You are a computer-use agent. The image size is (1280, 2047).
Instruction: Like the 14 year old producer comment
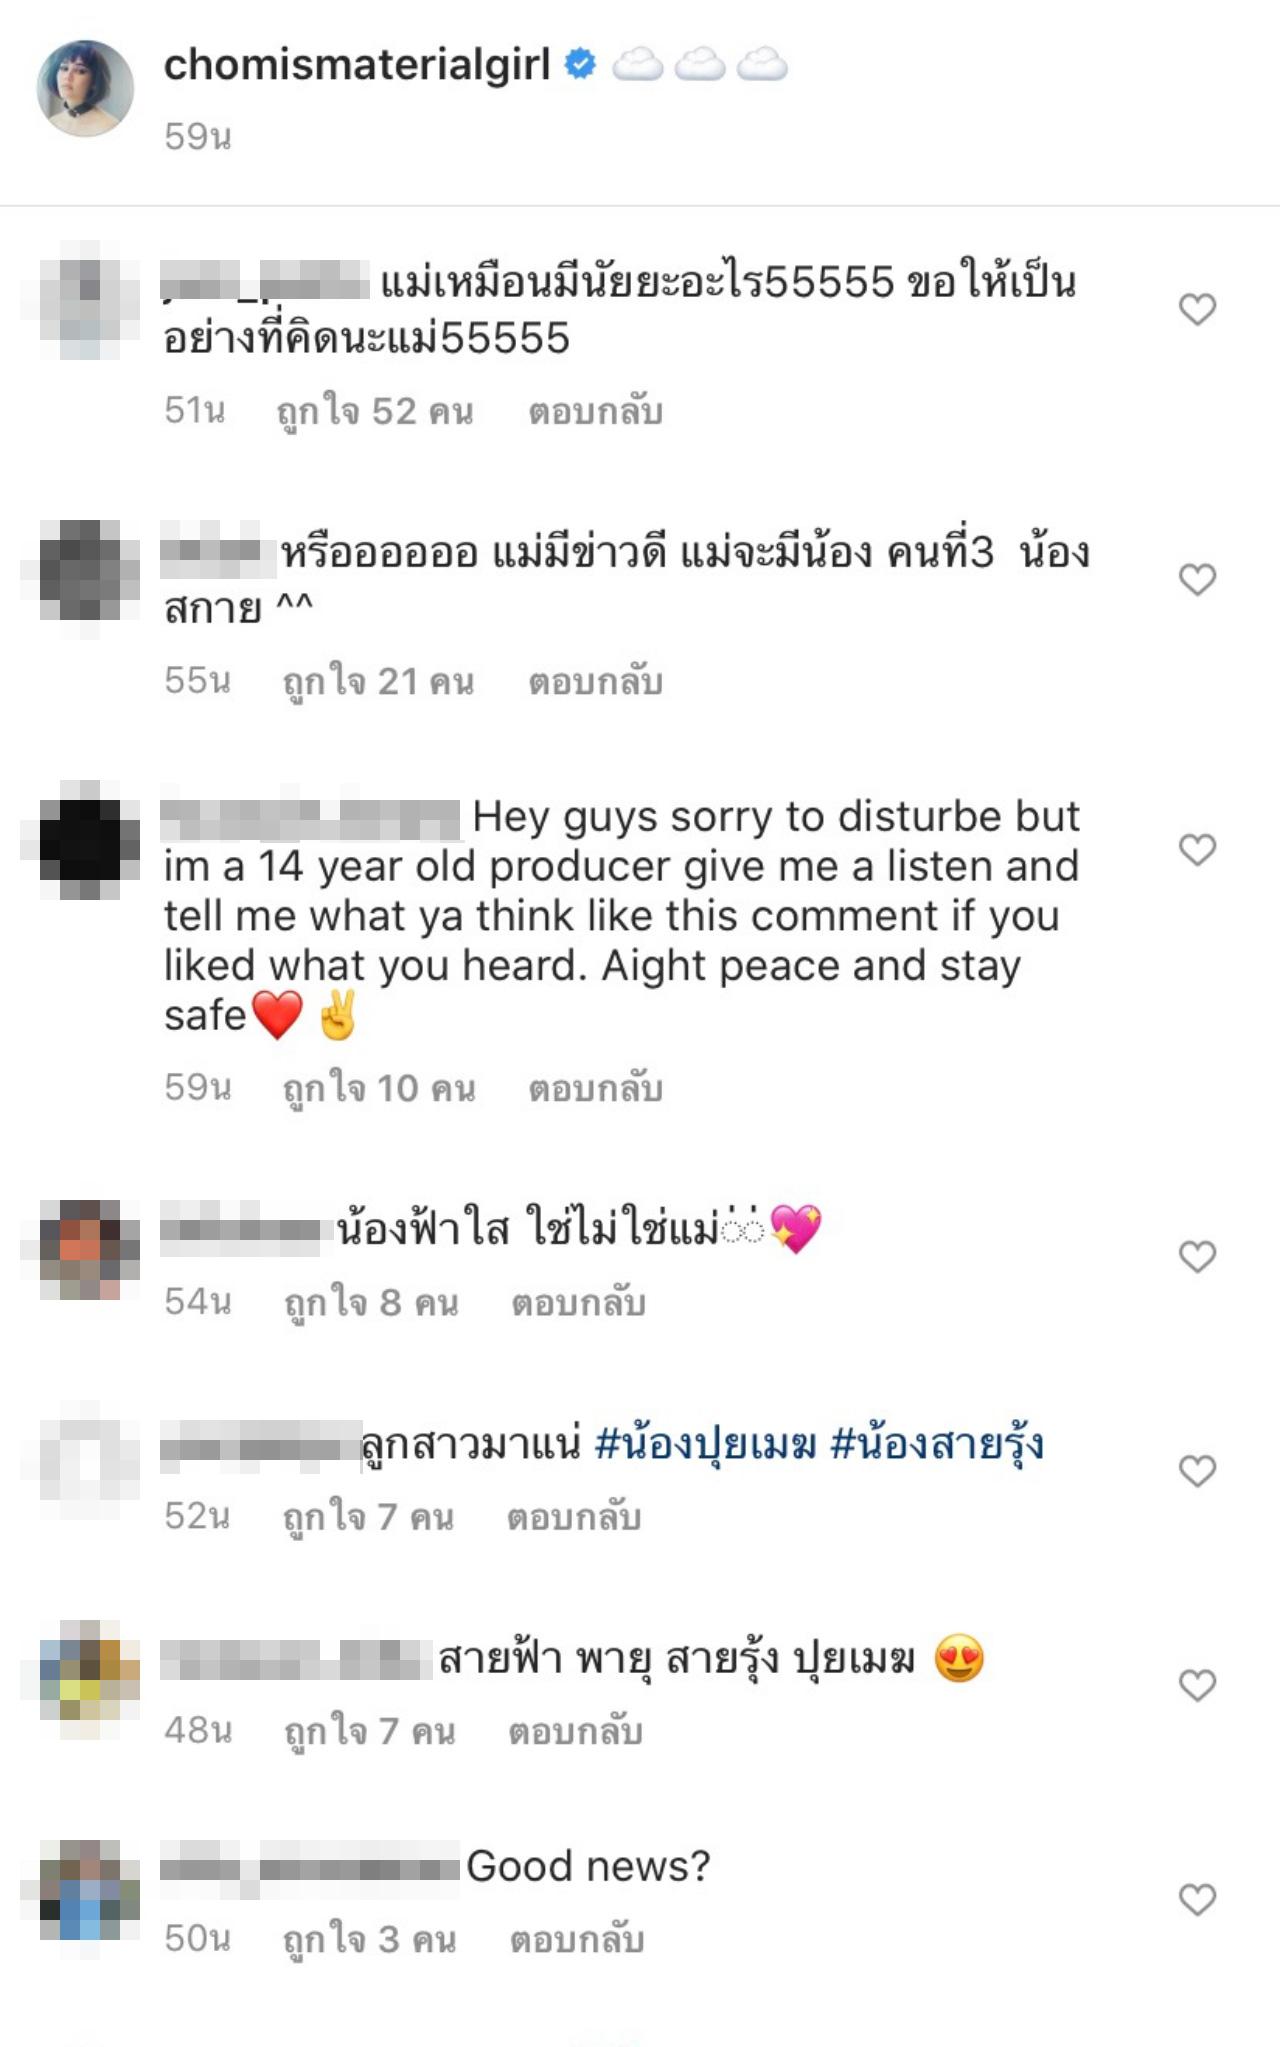tap(1197, 849)
